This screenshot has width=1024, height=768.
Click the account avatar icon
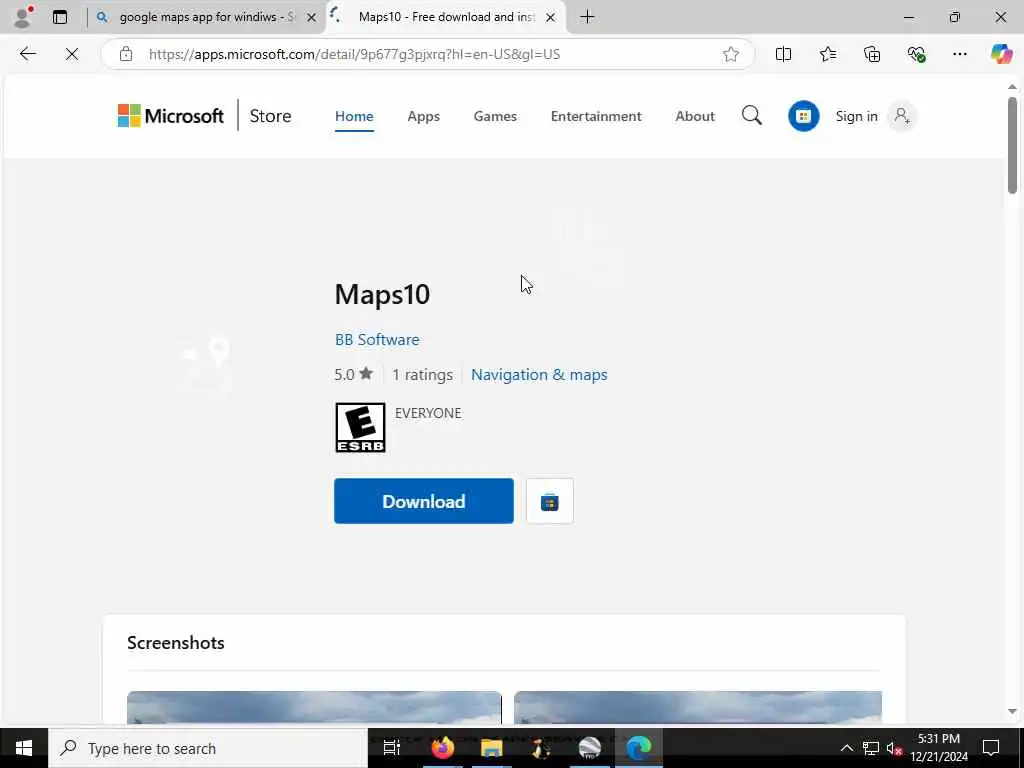902,116
